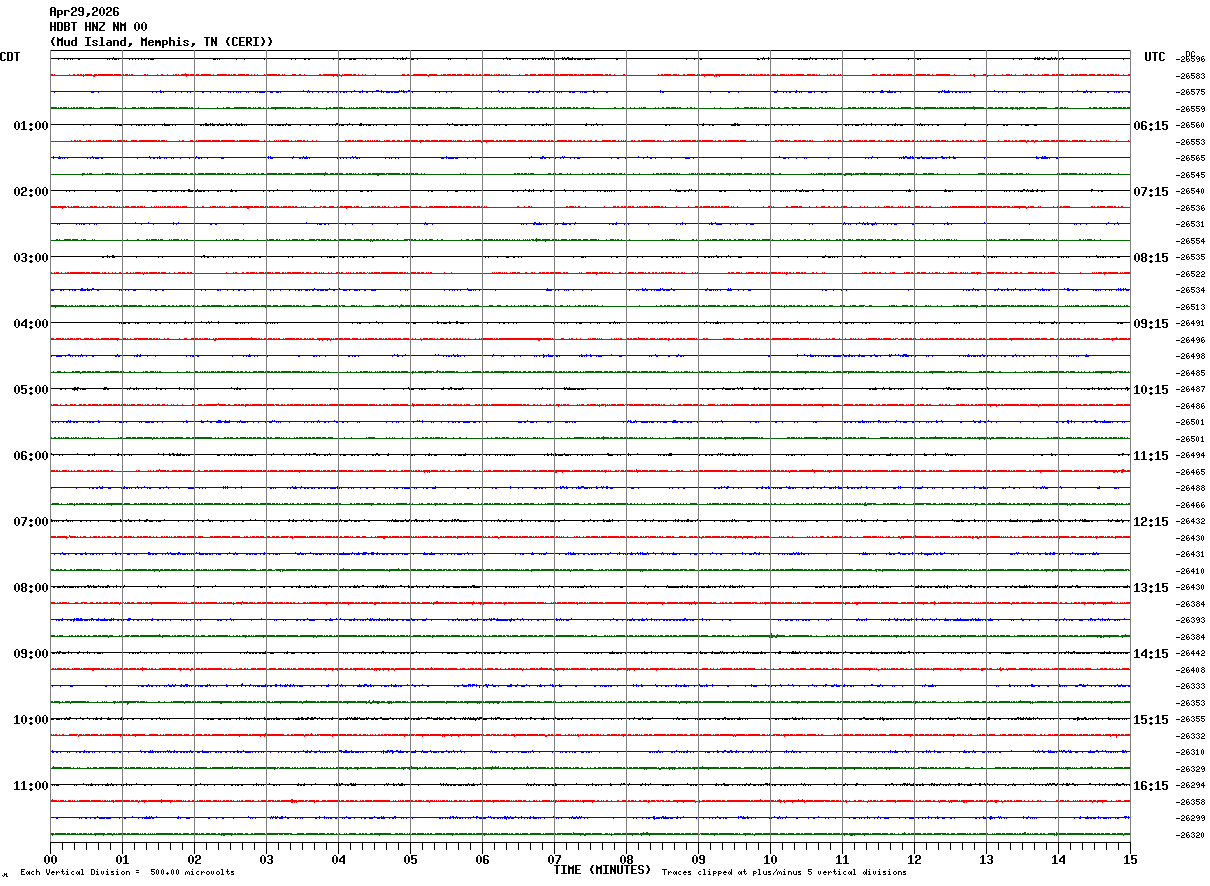
Task: Click minute 05 on the TIME (MINUTES) axis
Action: coord(410,859)
